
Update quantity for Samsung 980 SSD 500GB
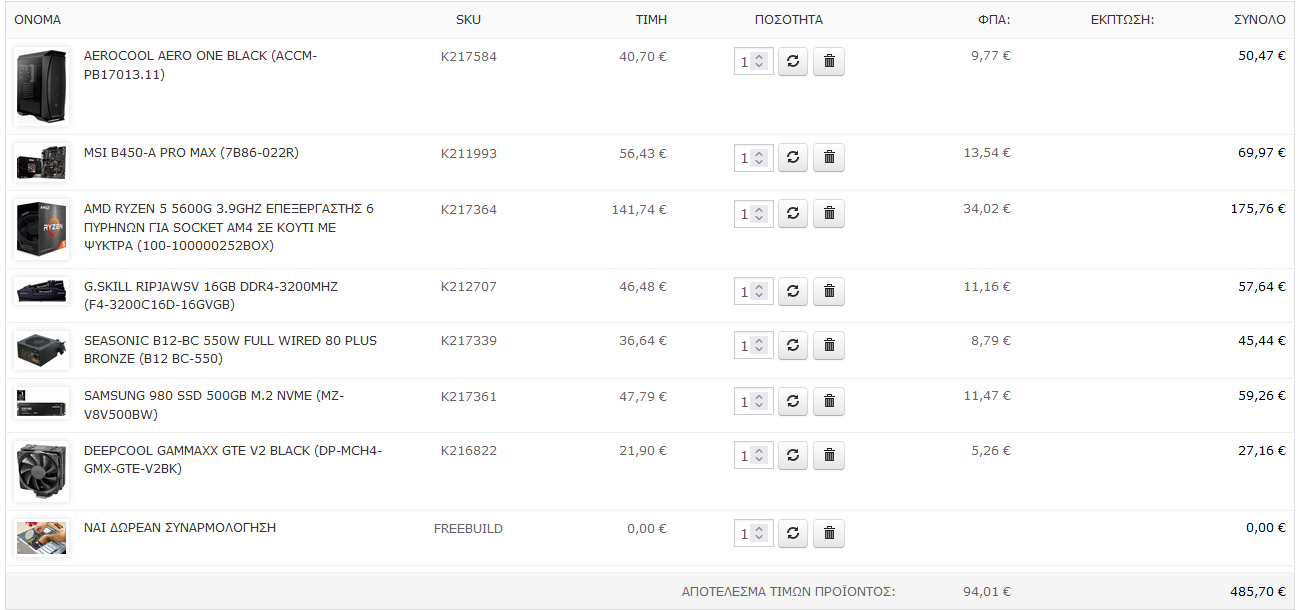tap(793, 402)
